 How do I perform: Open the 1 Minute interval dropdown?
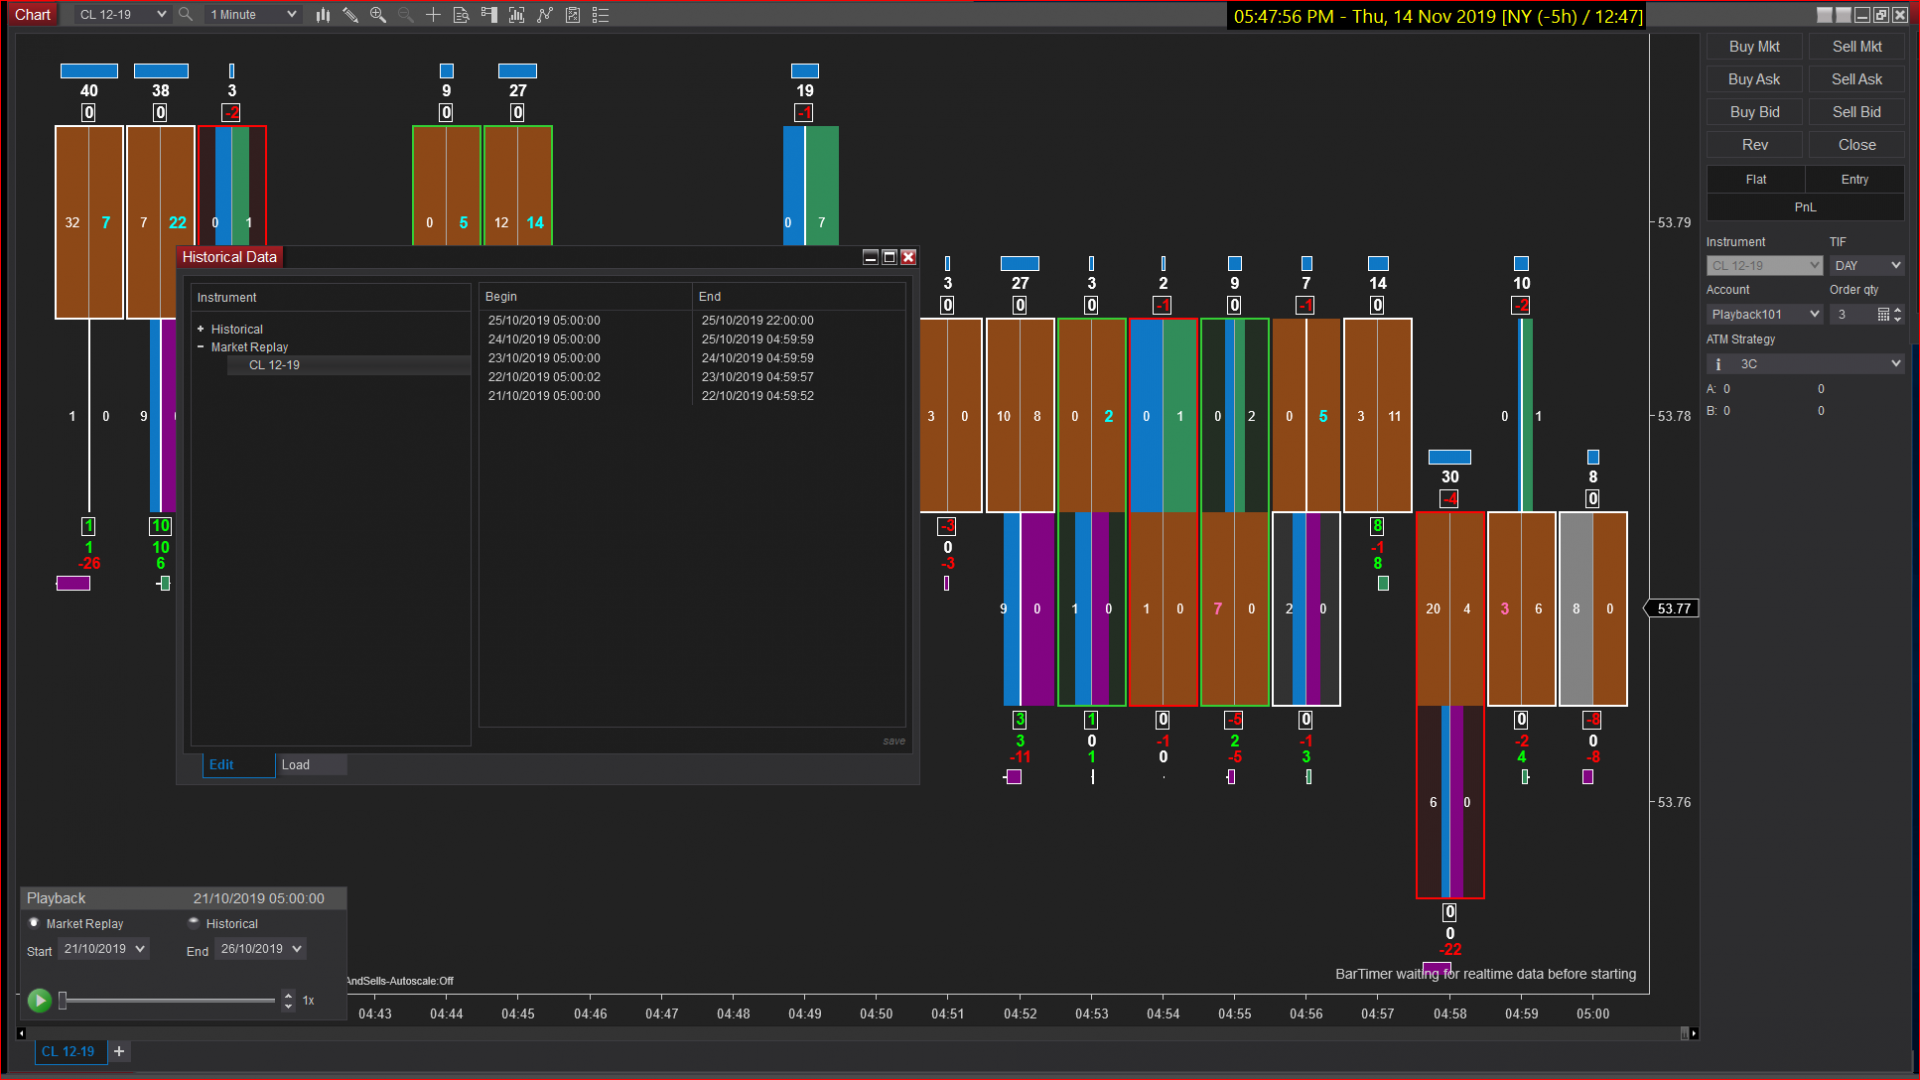(253, 15)
